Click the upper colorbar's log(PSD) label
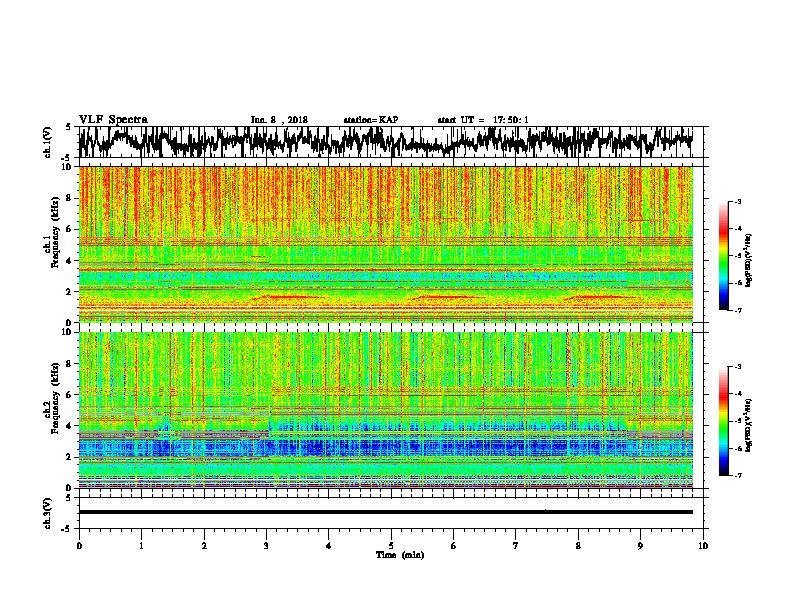This screenshot has height=612, width=792. click(x=749, y=260)
